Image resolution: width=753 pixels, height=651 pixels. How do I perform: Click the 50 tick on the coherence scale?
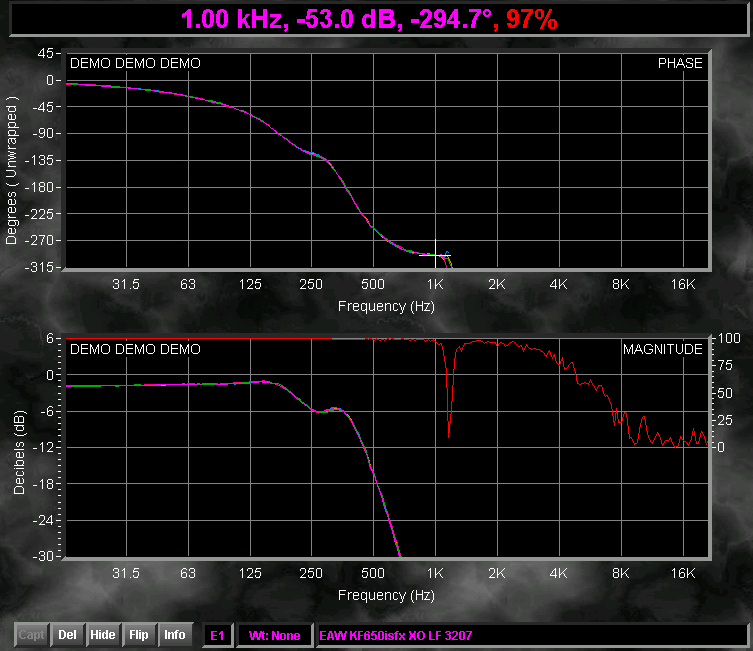[725, 393]
